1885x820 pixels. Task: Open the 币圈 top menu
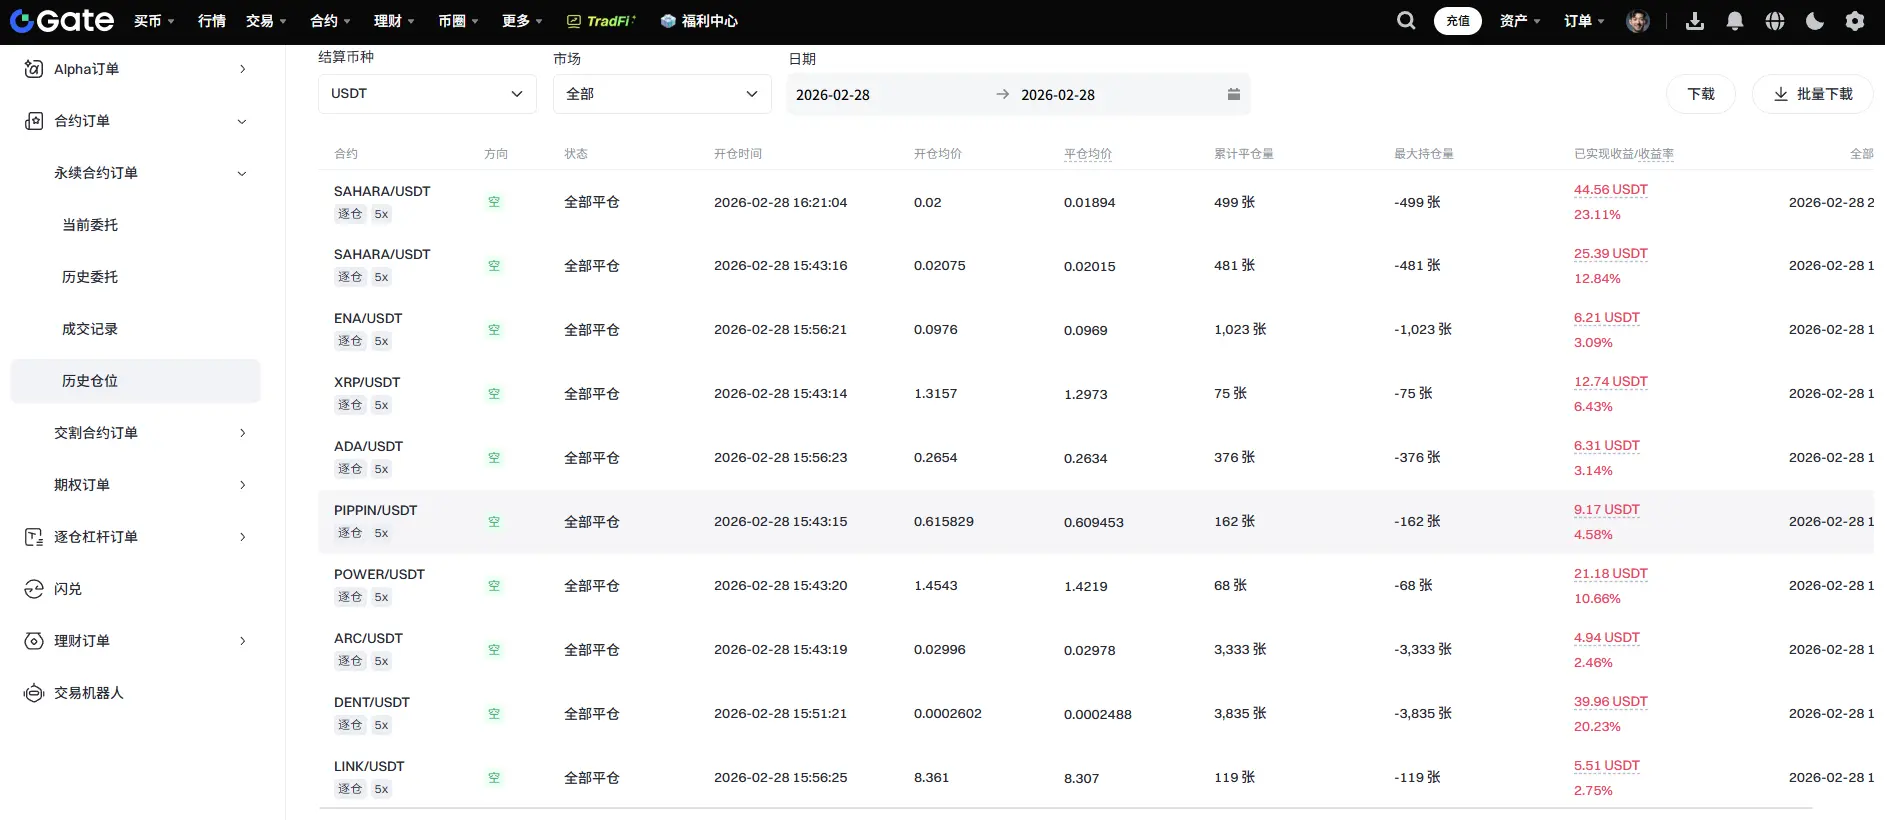458,21
